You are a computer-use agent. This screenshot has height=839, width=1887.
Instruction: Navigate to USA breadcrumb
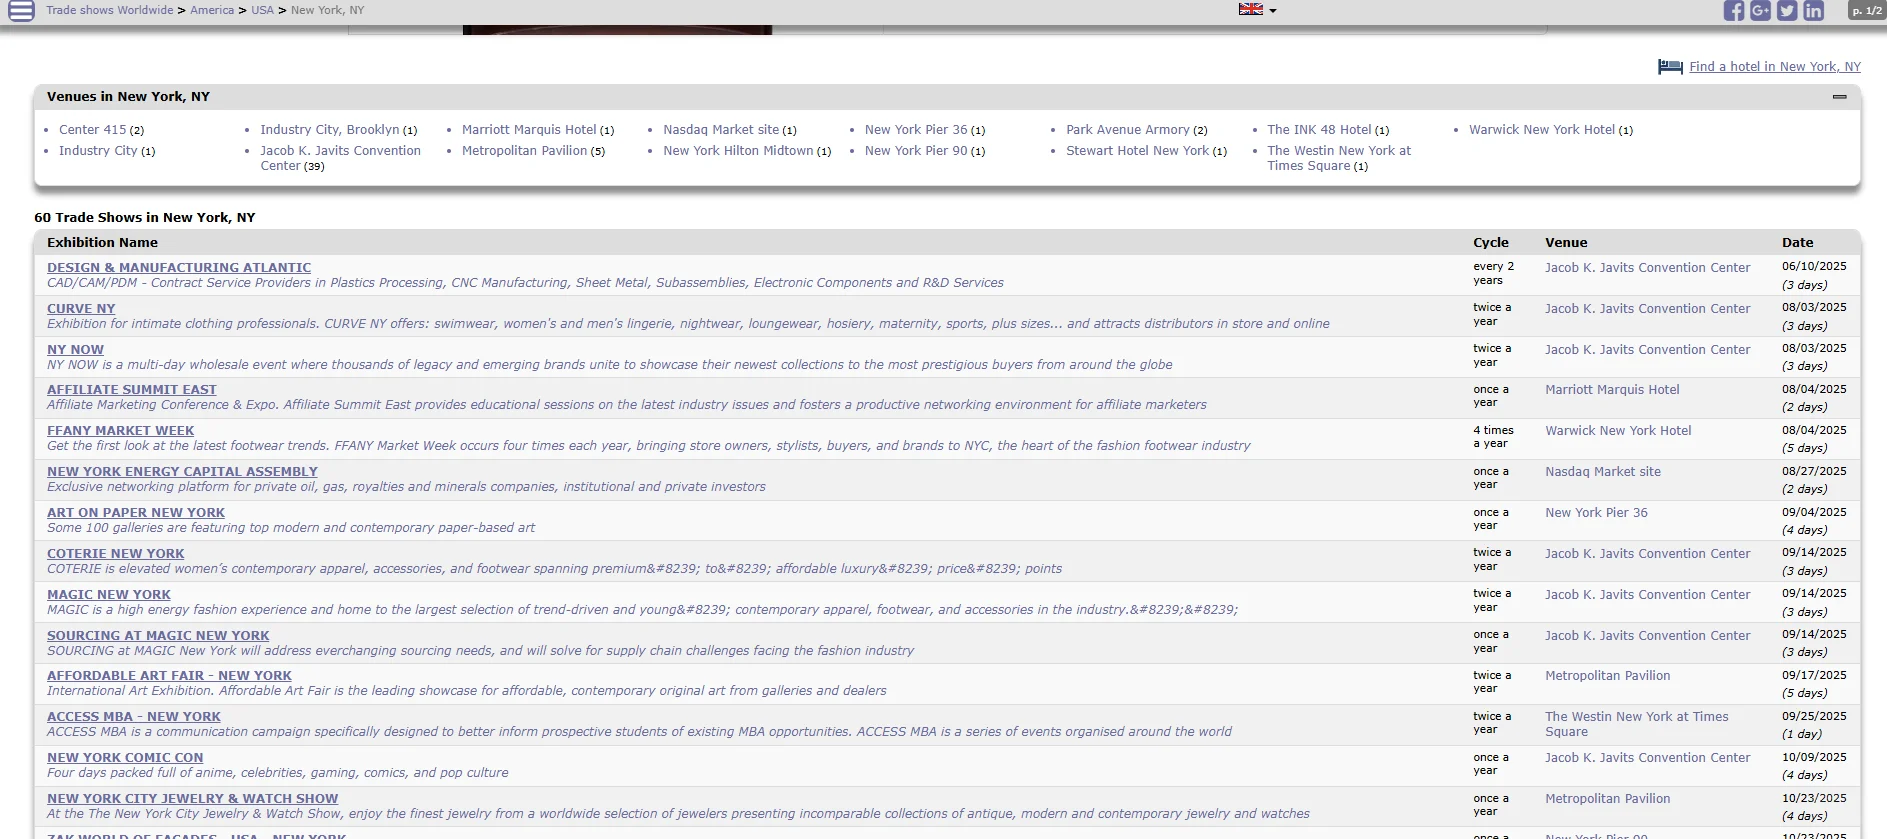click(x=262, y=10)
